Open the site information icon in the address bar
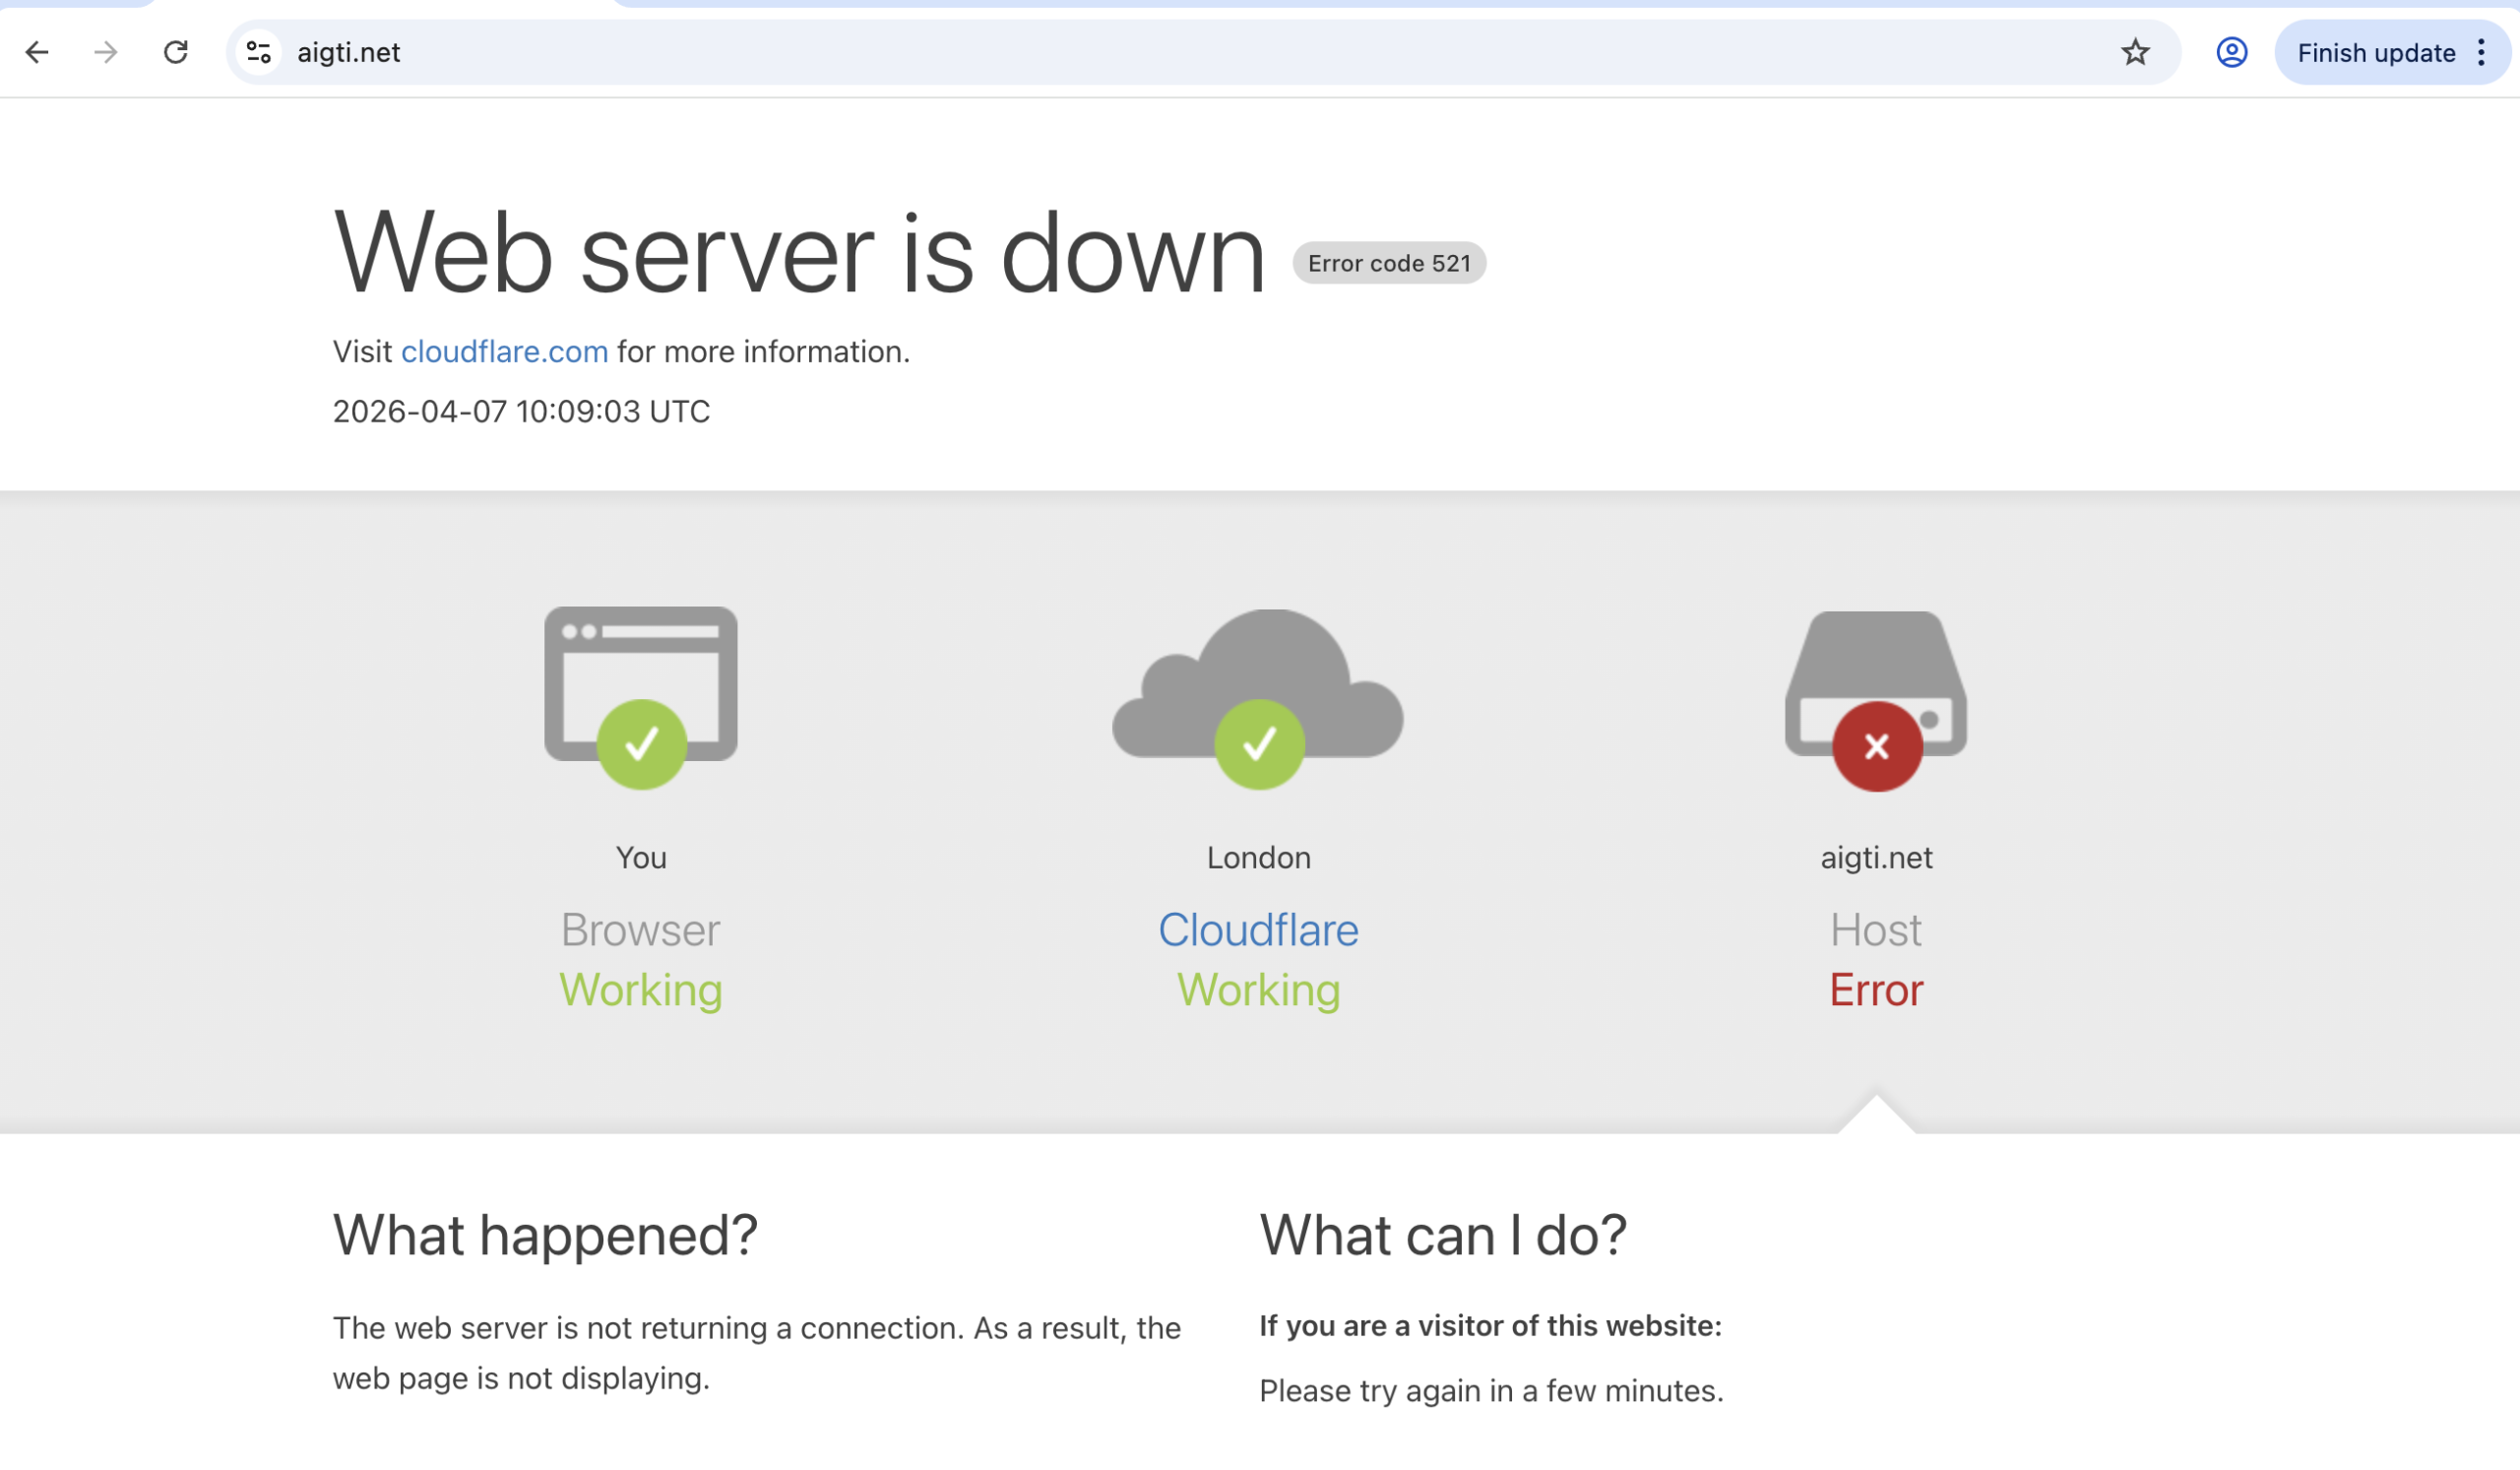 pyautogui.click(x=257, y=52)
